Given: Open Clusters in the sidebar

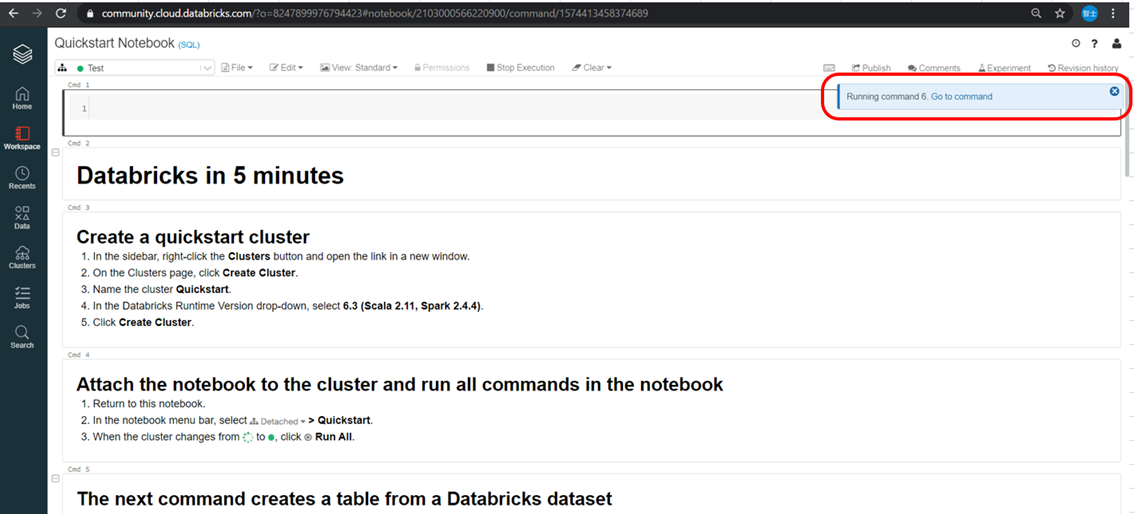Looking at the screenshot, I should point(22,257).
